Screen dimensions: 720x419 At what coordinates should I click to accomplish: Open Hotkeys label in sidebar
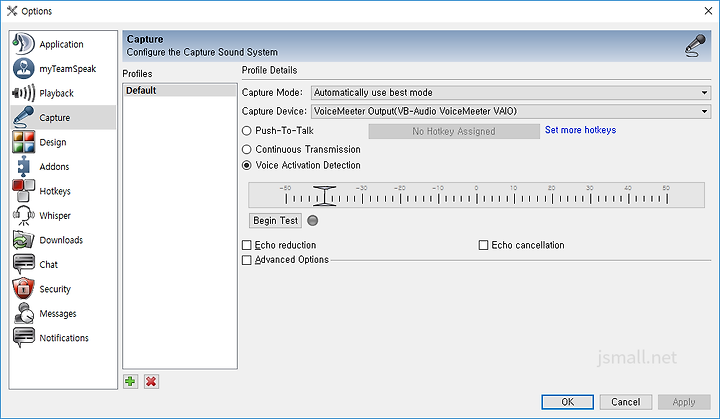pos(55,191)
